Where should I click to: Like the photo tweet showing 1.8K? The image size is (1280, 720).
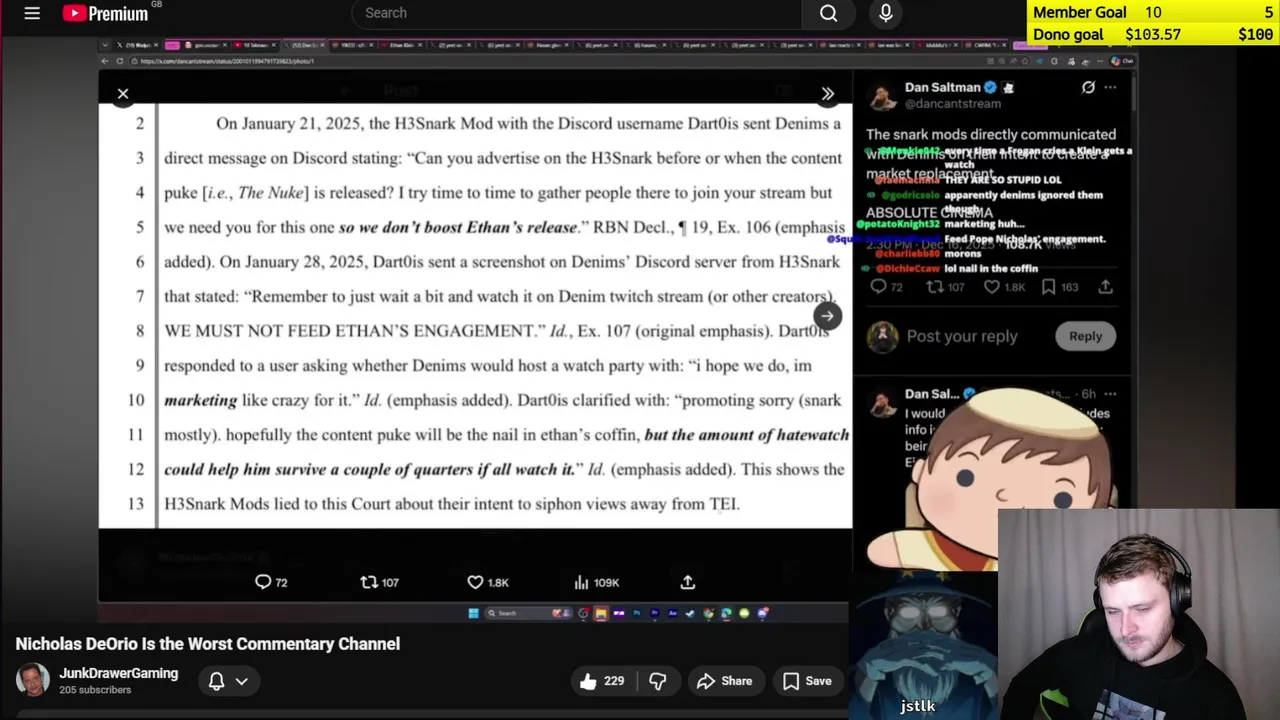(488, 582)
